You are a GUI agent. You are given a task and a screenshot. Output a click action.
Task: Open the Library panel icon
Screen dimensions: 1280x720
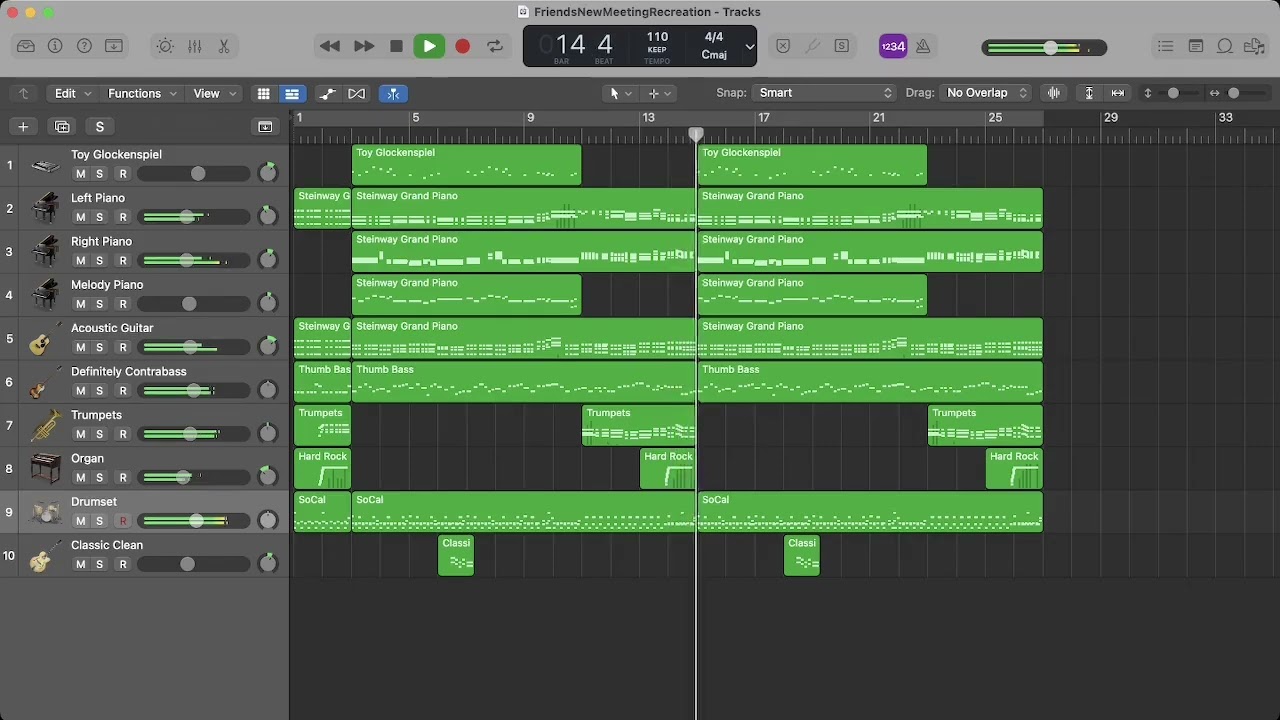pyautogui.click(x=26, y=46)
